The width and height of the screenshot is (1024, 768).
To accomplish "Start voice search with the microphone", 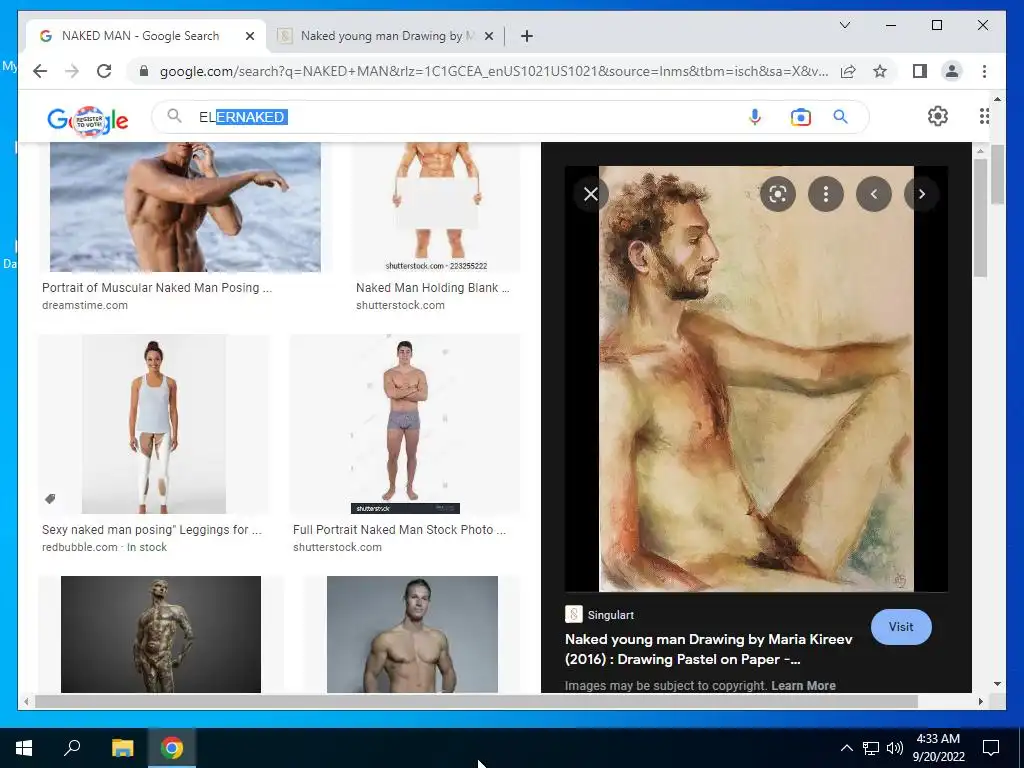I will [x=754, y=117].
